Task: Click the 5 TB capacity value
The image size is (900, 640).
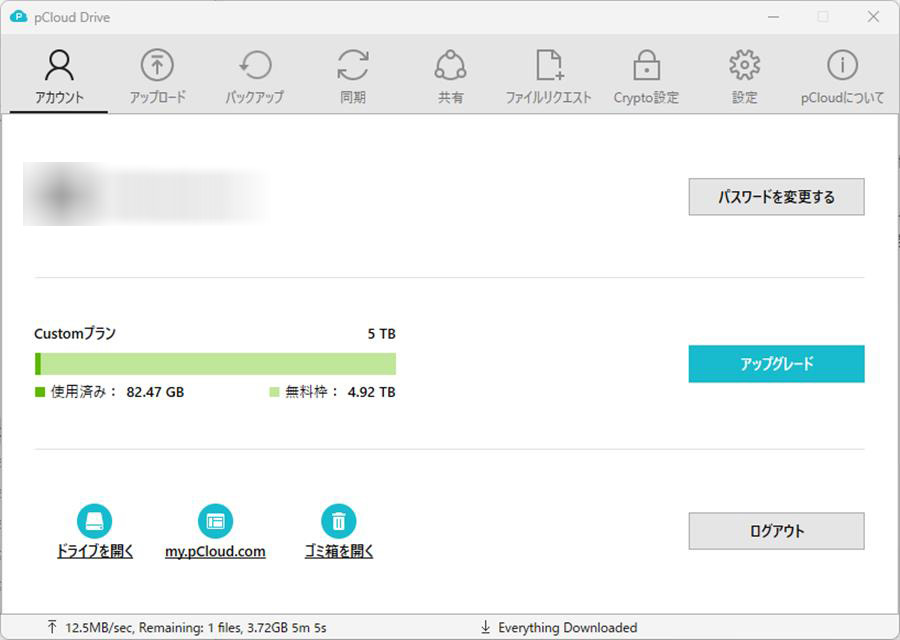Action: 382,333
